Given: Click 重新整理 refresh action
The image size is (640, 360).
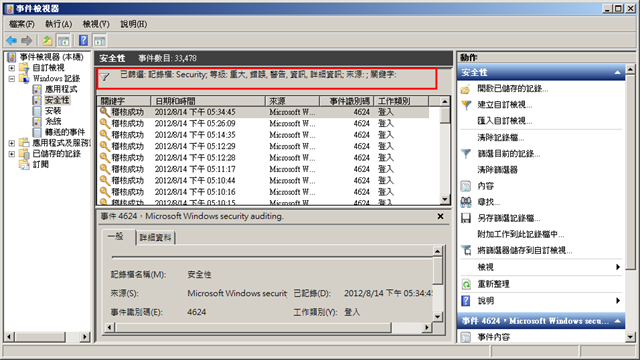Looking at the screenshot, I should pos(493,284).
